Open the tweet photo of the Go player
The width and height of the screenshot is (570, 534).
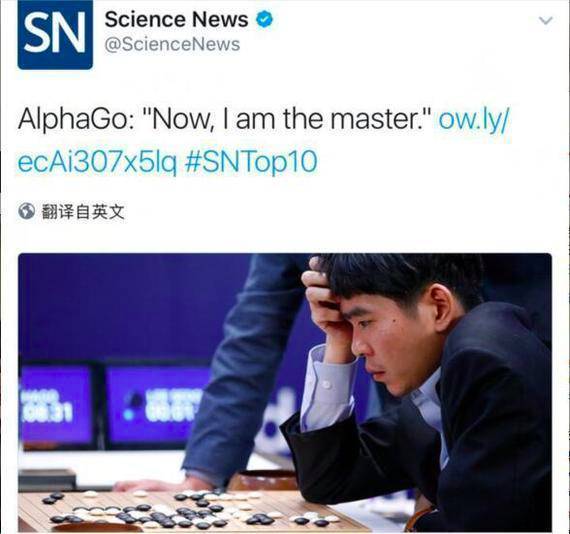point(285,393)
